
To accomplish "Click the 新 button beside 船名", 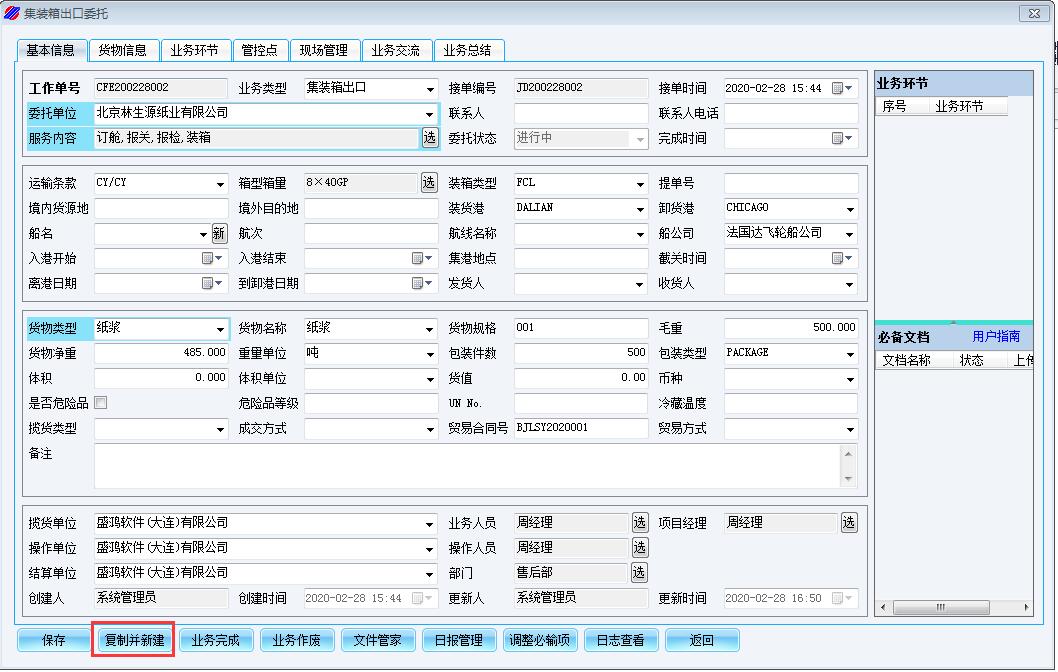I will 219,234.
